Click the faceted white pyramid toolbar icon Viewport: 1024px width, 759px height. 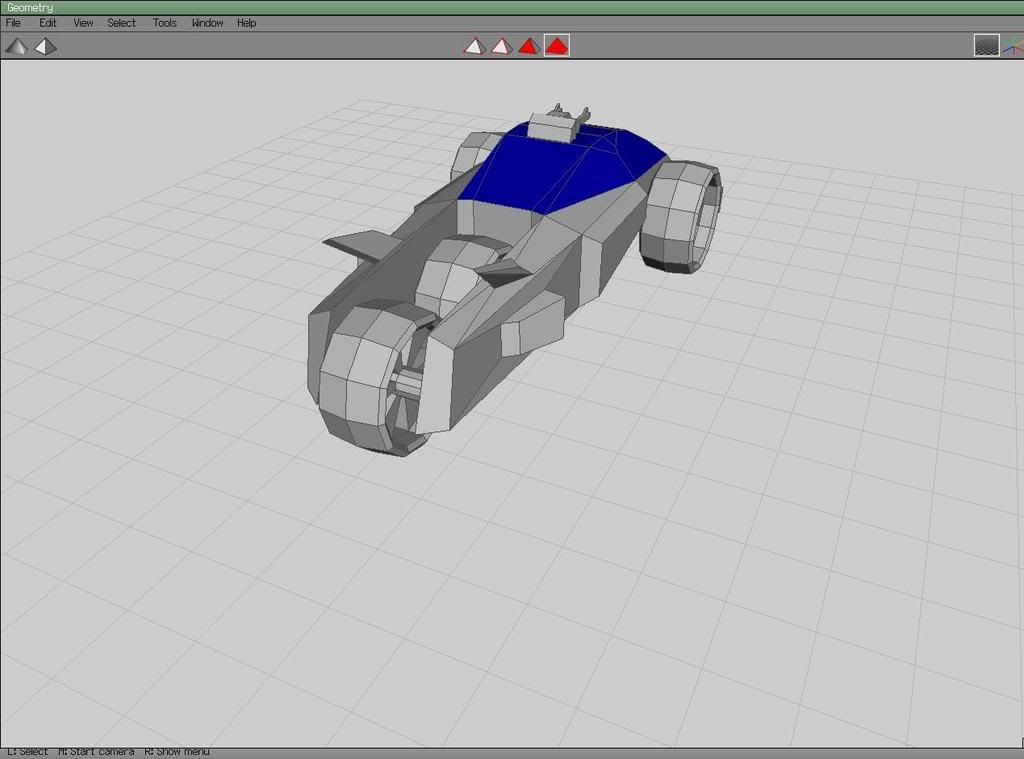46,46
